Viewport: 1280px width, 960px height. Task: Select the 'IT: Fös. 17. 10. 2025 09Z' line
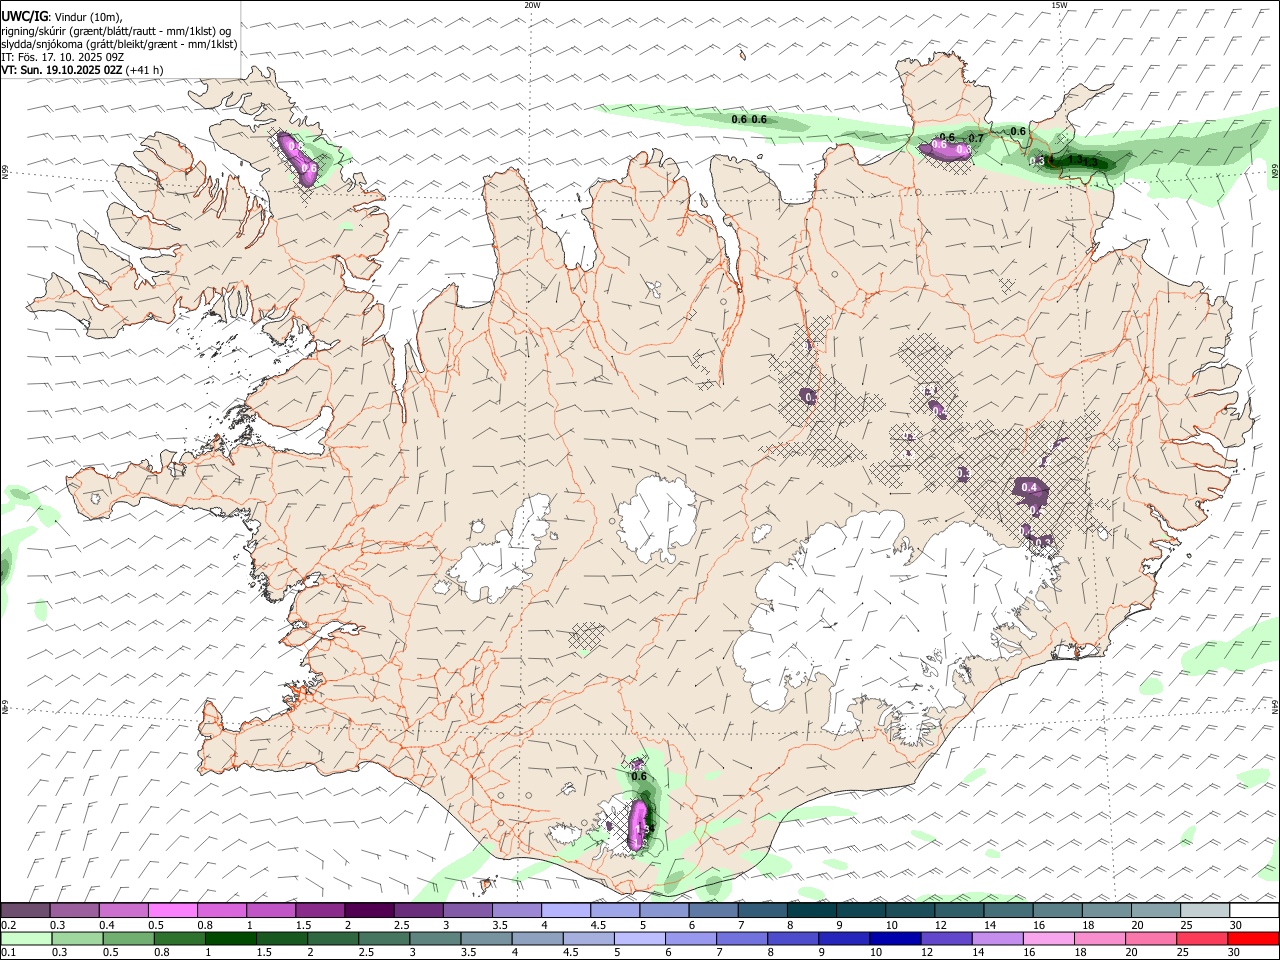point(62,57)
